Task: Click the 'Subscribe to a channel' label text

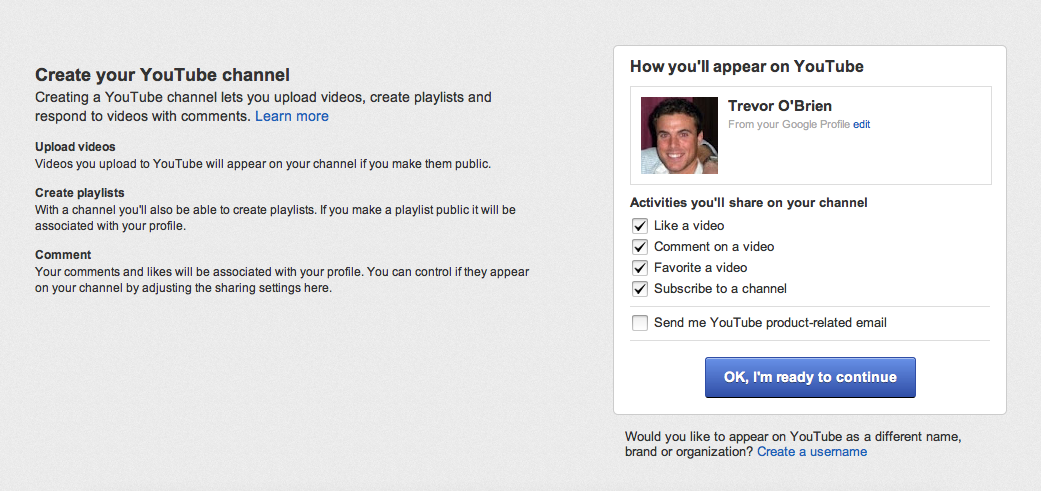Action: click(720, 289)
